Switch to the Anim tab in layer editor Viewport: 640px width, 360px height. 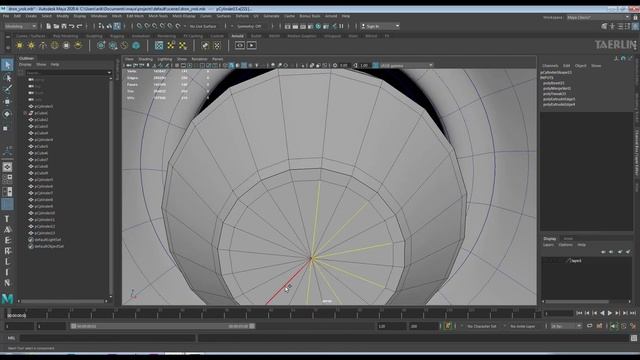pyautogui.click(x=568, y=239)
